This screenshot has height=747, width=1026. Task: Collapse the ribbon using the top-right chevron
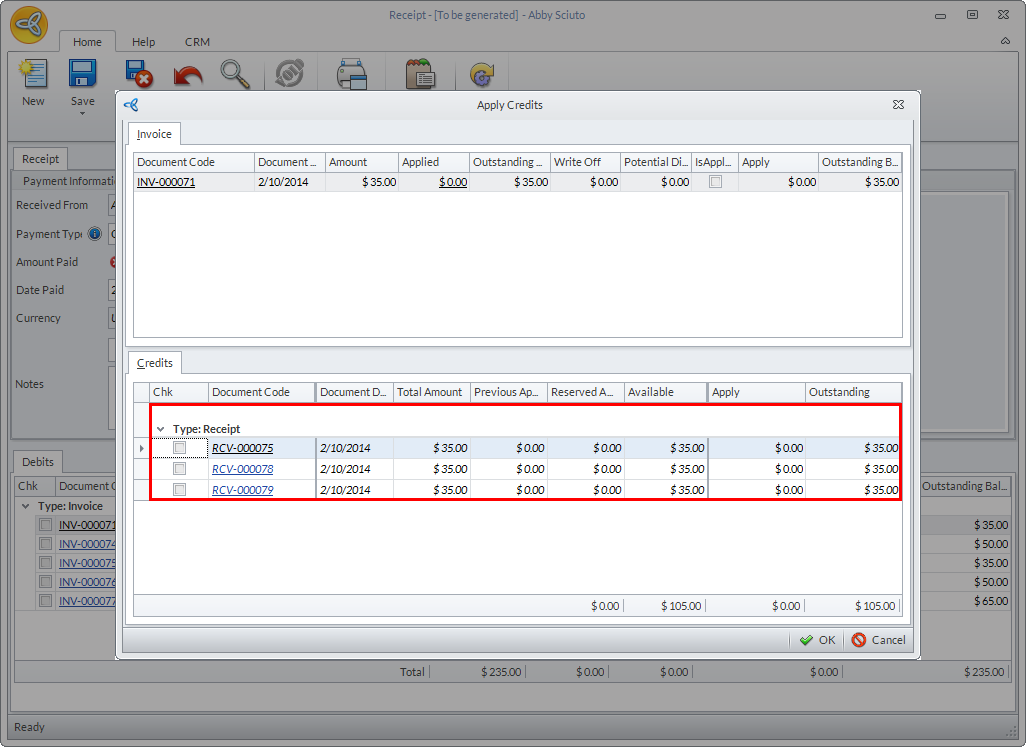pyautogui.click(x=1005, y=42)
